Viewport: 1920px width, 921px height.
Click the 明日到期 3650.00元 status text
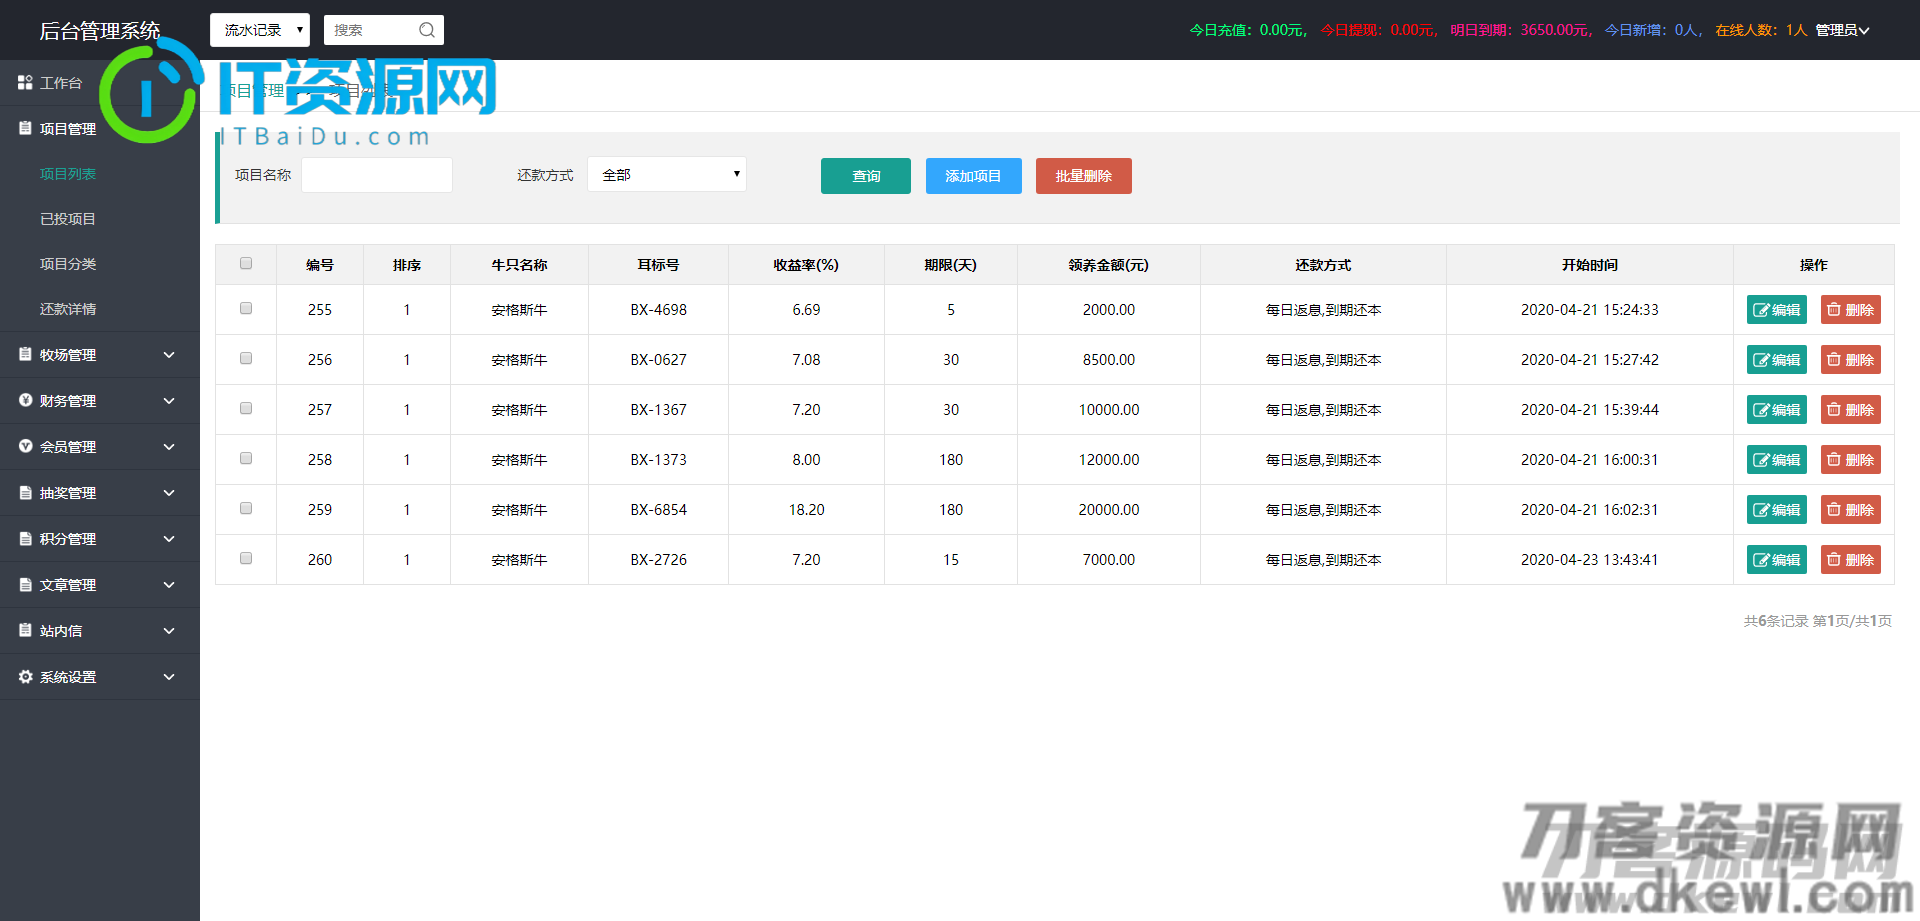(1521, 30)
